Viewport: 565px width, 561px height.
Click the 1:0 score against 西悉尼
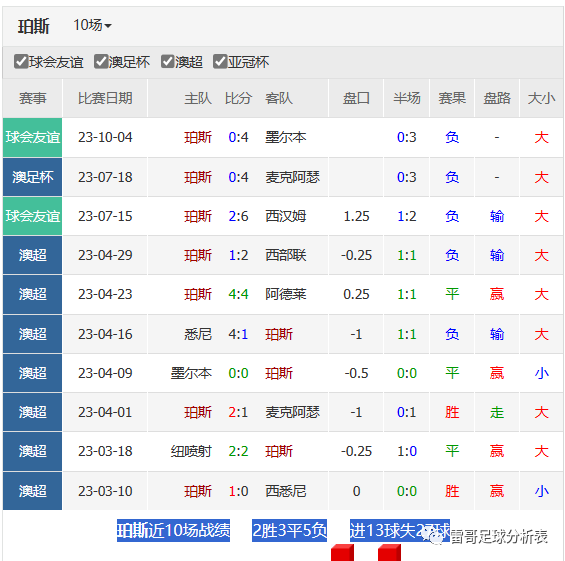click(238, 491)
